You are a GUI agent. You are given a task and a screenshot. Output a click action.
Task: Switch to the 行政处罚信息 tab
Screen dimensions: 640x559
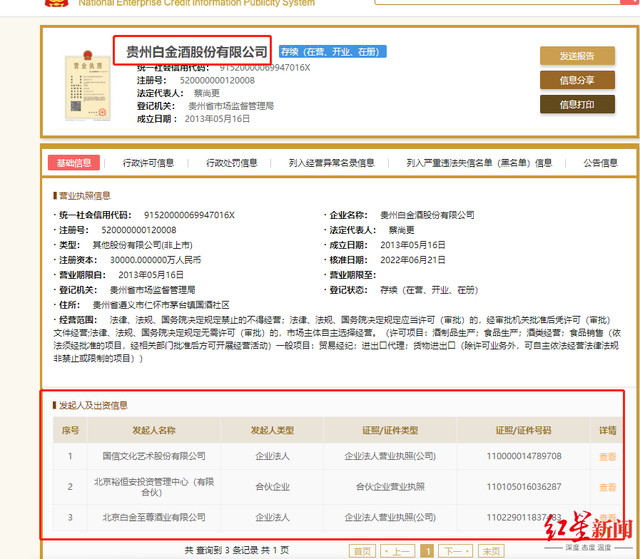pos(231,163)
